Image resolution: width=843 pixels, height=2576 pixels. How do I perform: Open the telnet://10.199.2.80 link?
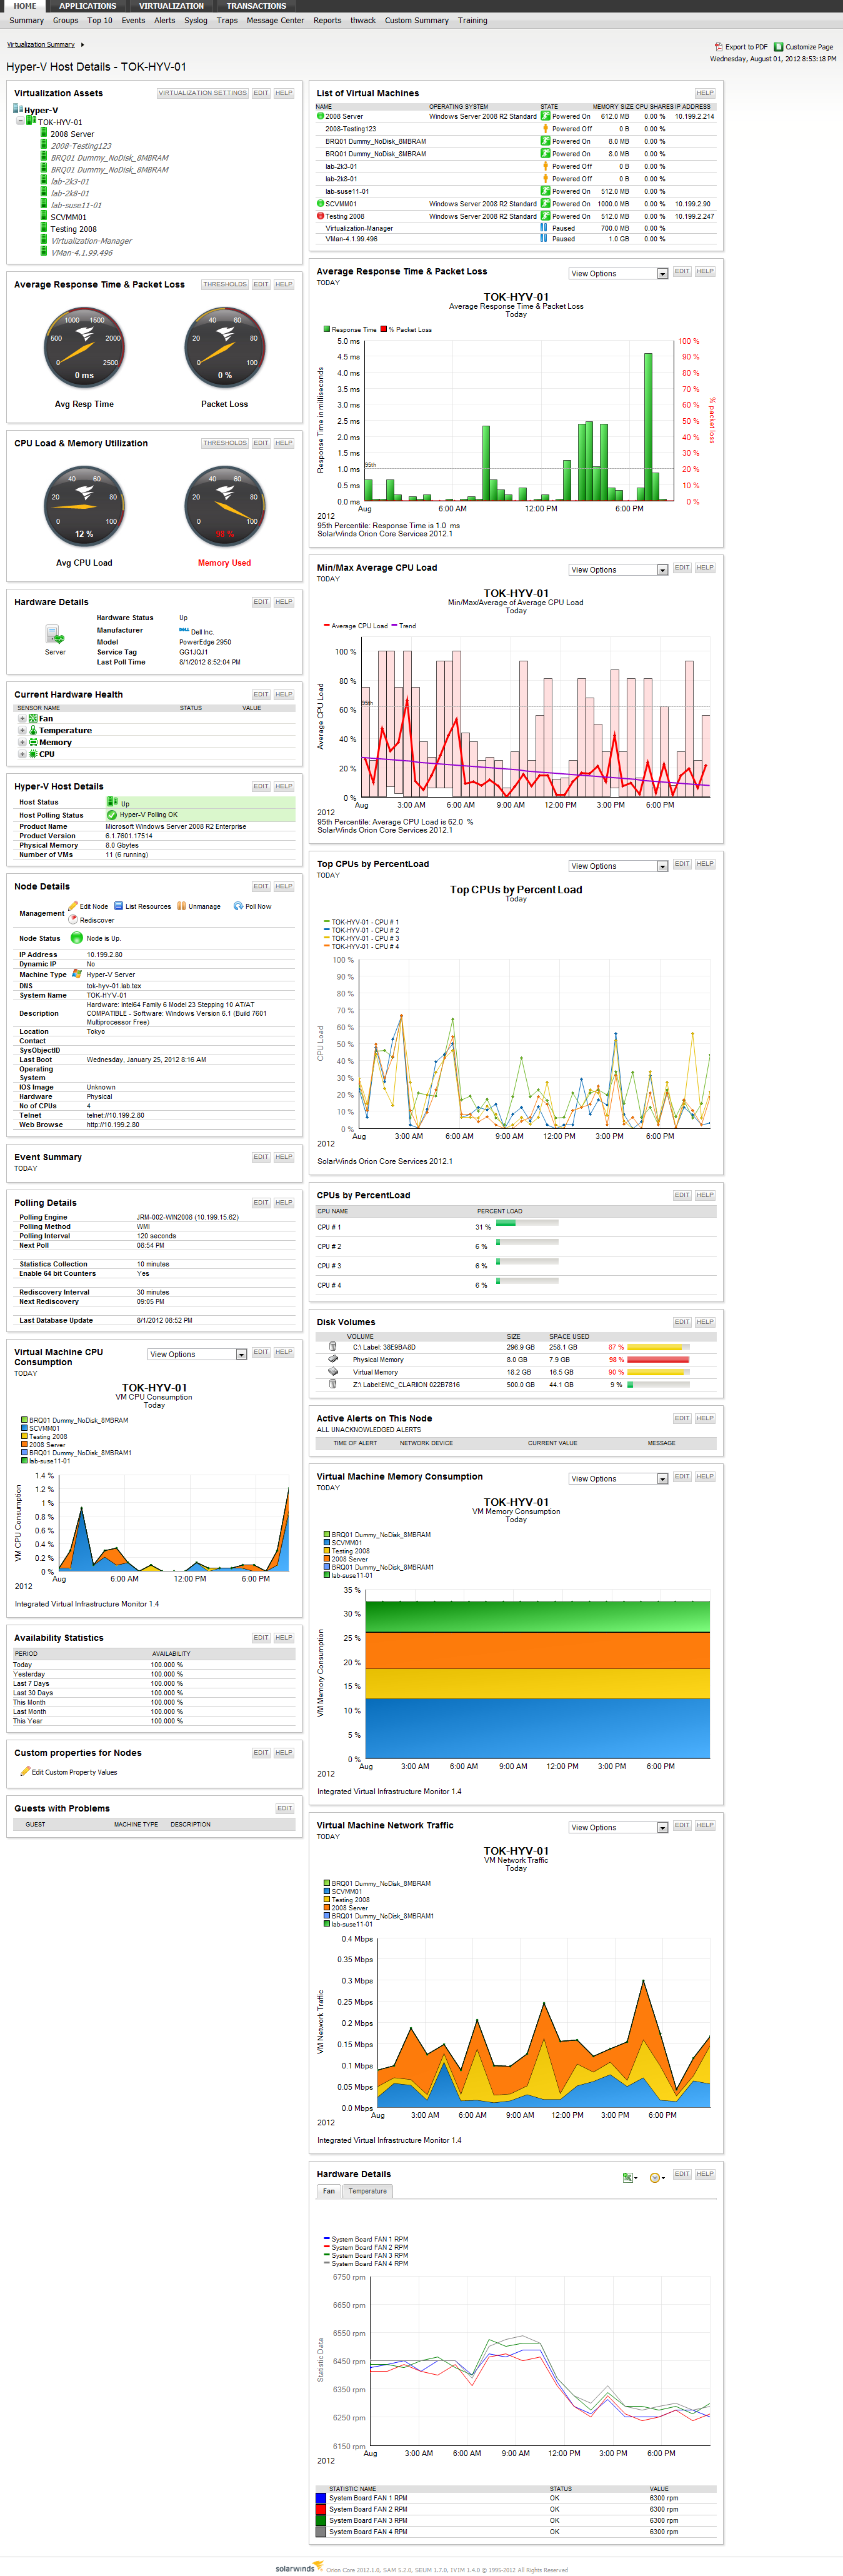click(x=115, y=1115)
